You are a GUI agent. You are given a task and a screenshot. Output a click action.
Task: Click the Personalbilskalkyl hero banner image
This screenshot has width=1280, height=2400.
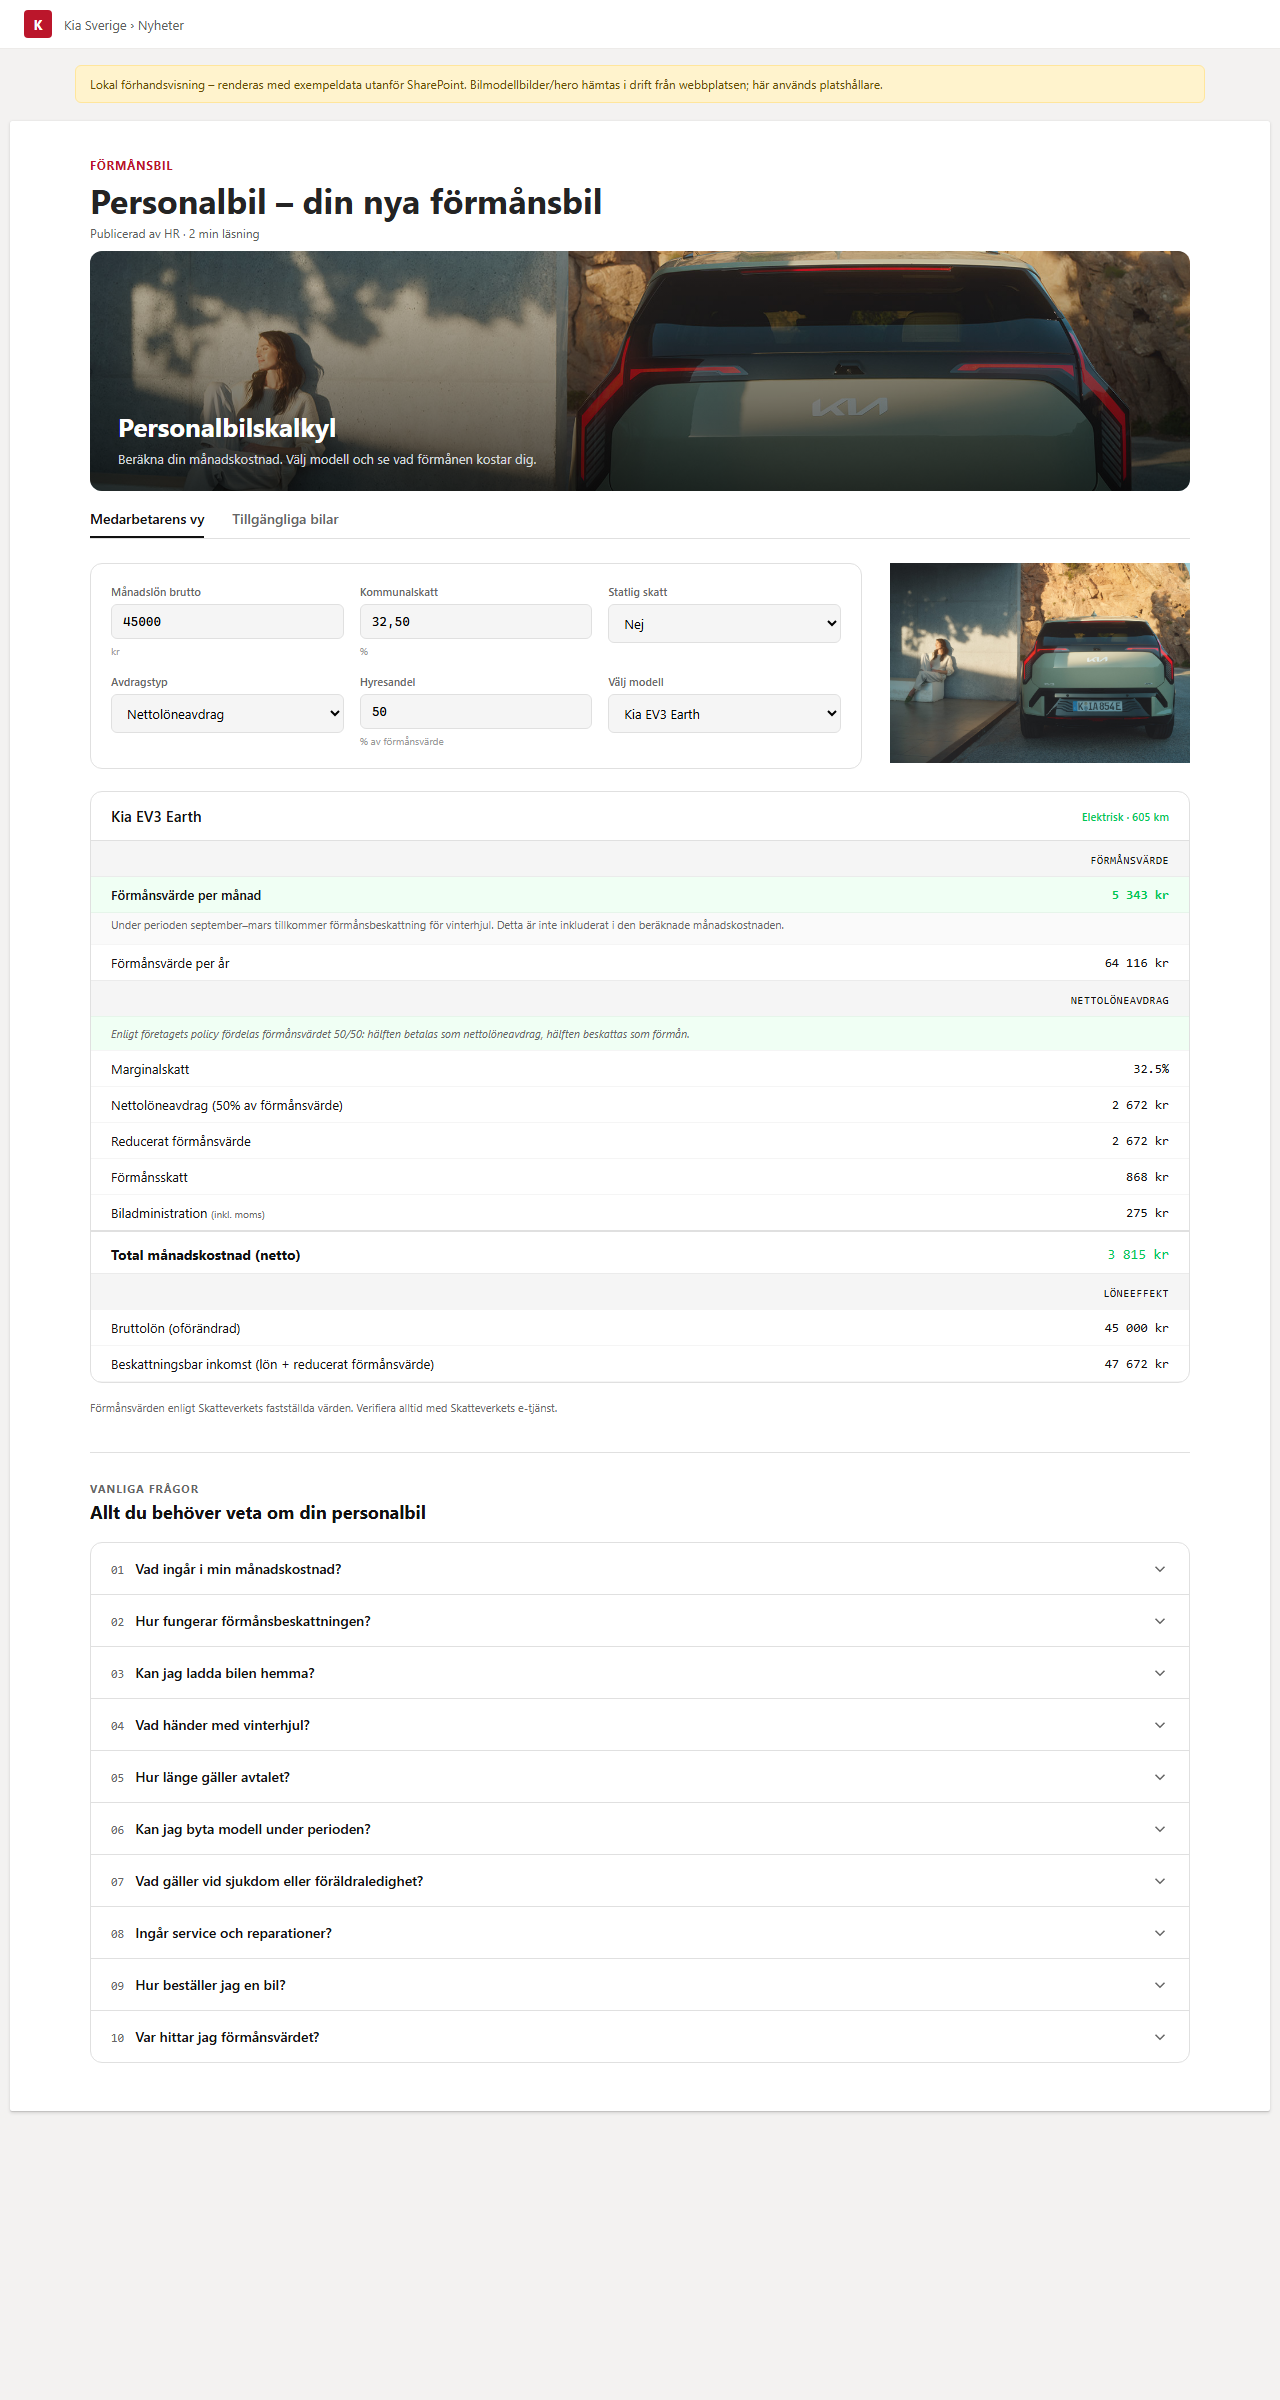pyautogui.click(x=640, y=371)
